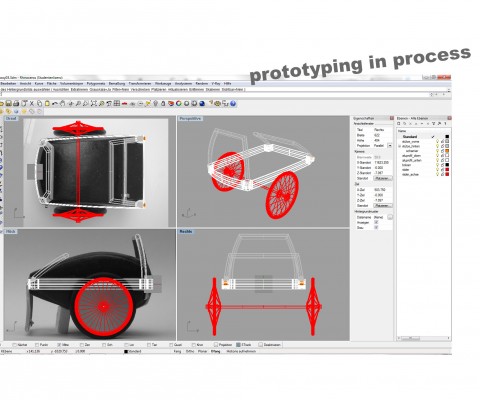This screenshot has height=400, width=480.
Task: Click the Platzieren button under Kamera
Action: (x=383, y=178)
